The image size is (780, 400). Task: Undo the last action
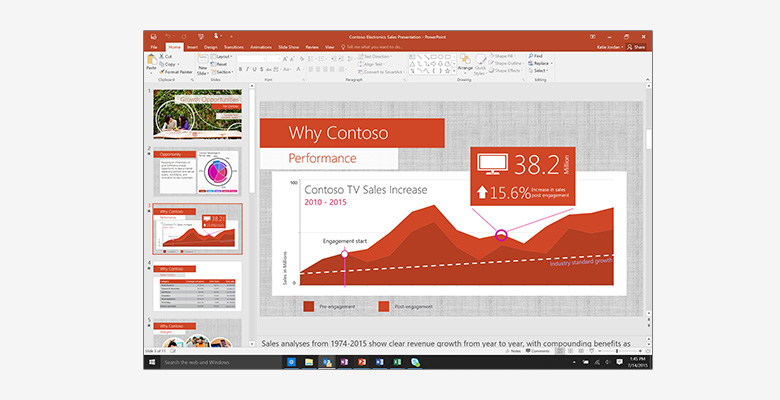click(168, 37)
